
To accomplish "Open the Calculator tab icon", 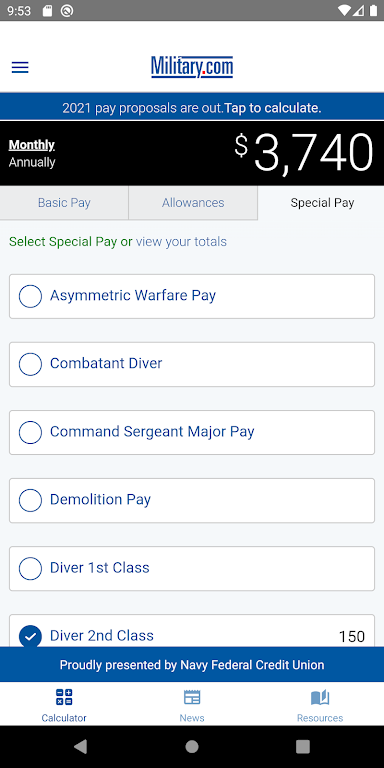I will tap(64, 696).
